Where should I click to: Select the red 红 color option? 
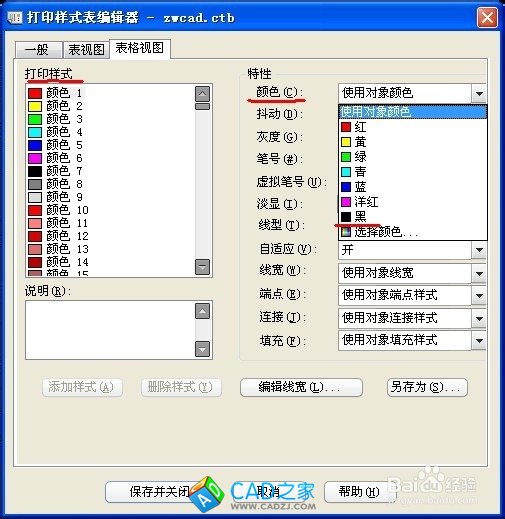[x=413, y=127]
